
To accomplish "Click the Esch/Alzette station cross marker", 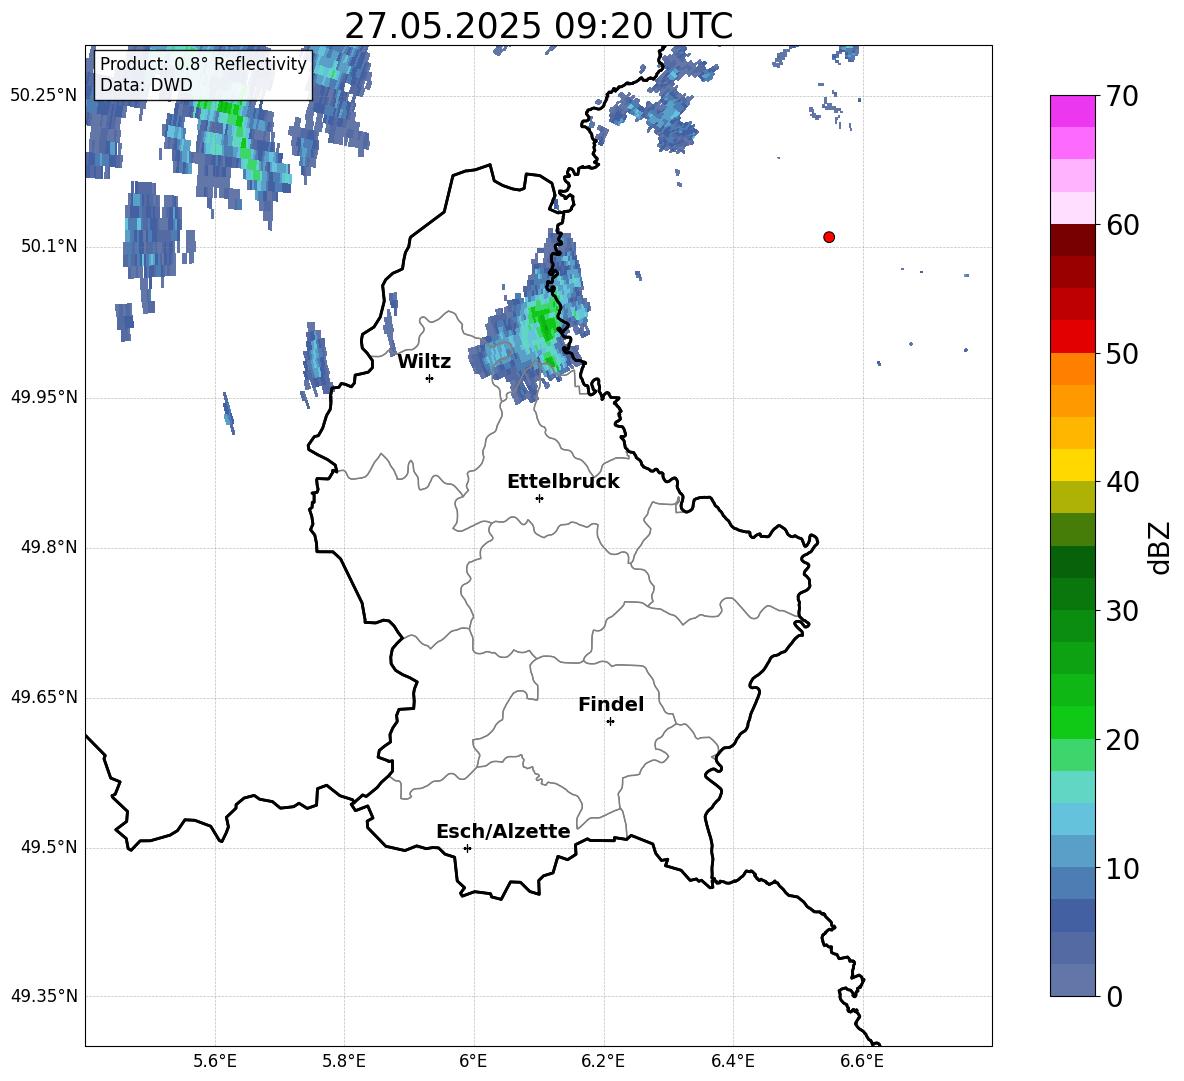I will [x=467, y=848].
